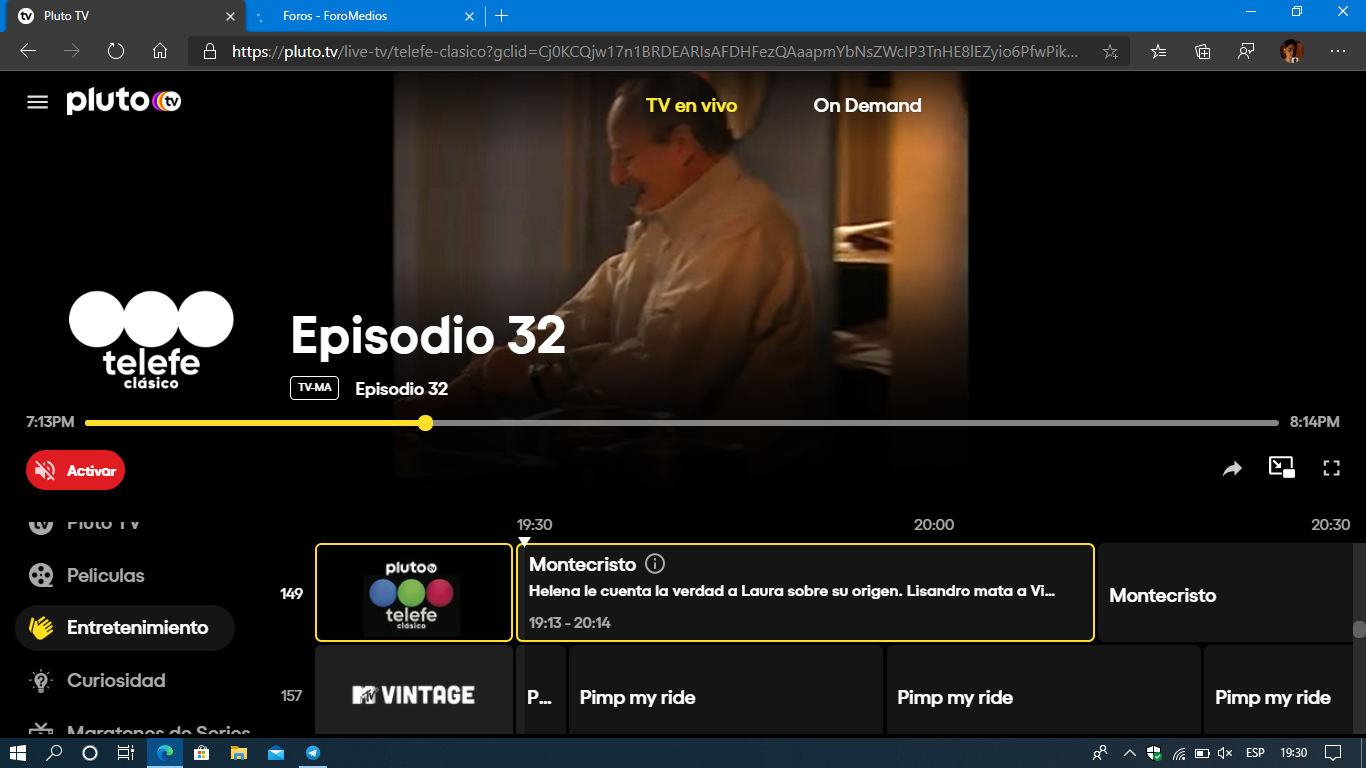Image resolution: width=1366 pixels, height=768 pixels.
Task: Click the 20:00 time label in the guide
Action: point(934,524)
